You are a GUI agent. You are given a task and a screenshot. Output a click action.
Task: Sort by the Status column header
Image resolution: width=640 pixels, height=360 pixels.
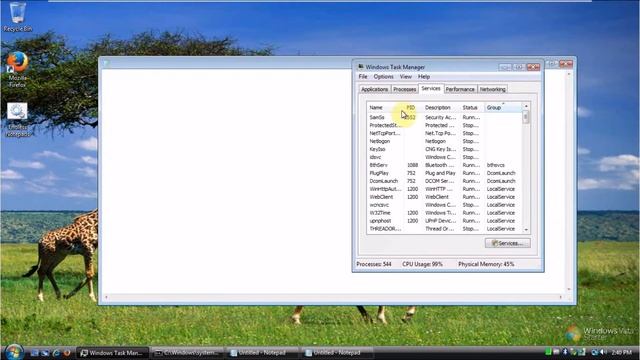coord(472,107)
